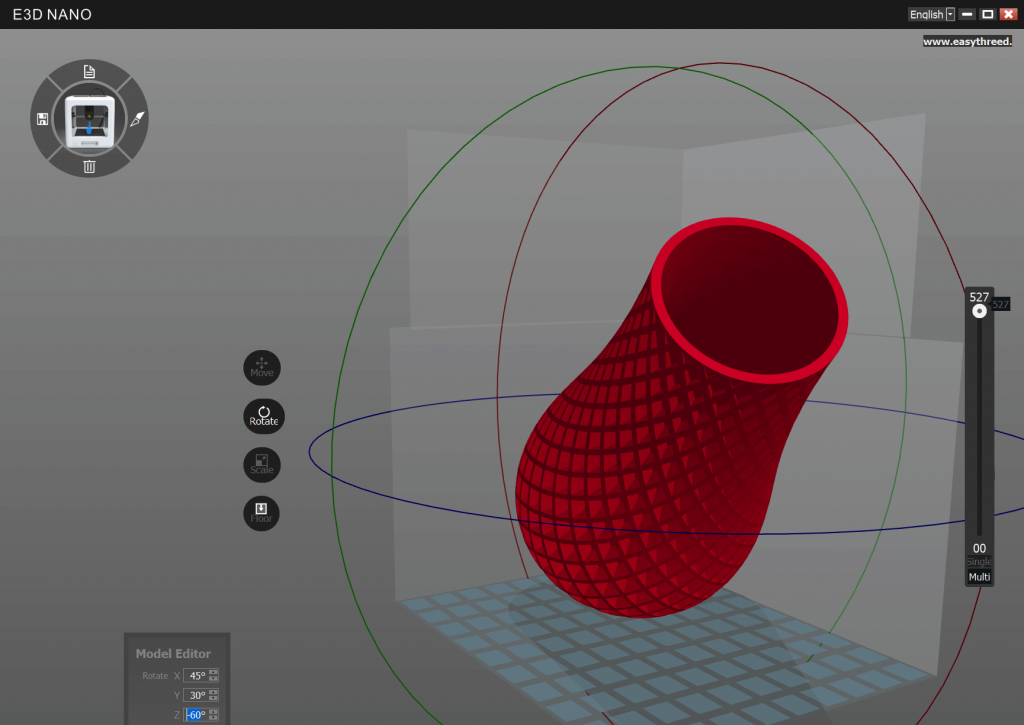Screen dimensions: 1024x725
Task: Switch to Single layer view mode
Action: click(978, 562)
